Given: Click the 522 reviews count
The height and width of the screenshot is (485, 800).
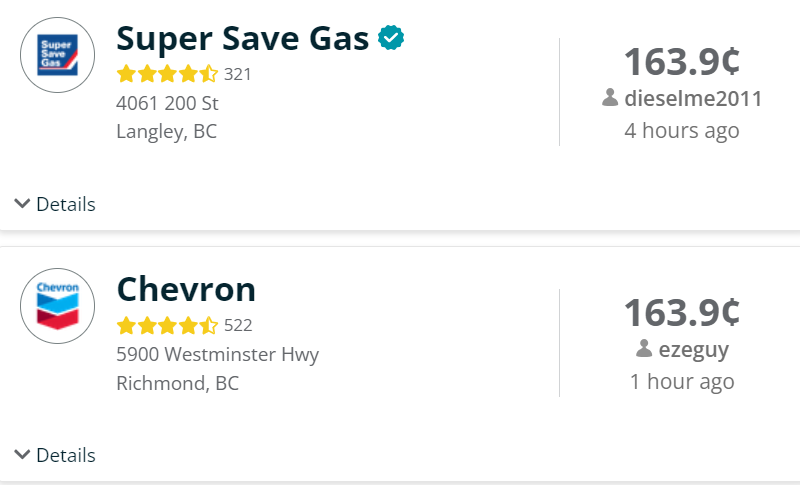Looking at the screenshot, I should [238, 325].
